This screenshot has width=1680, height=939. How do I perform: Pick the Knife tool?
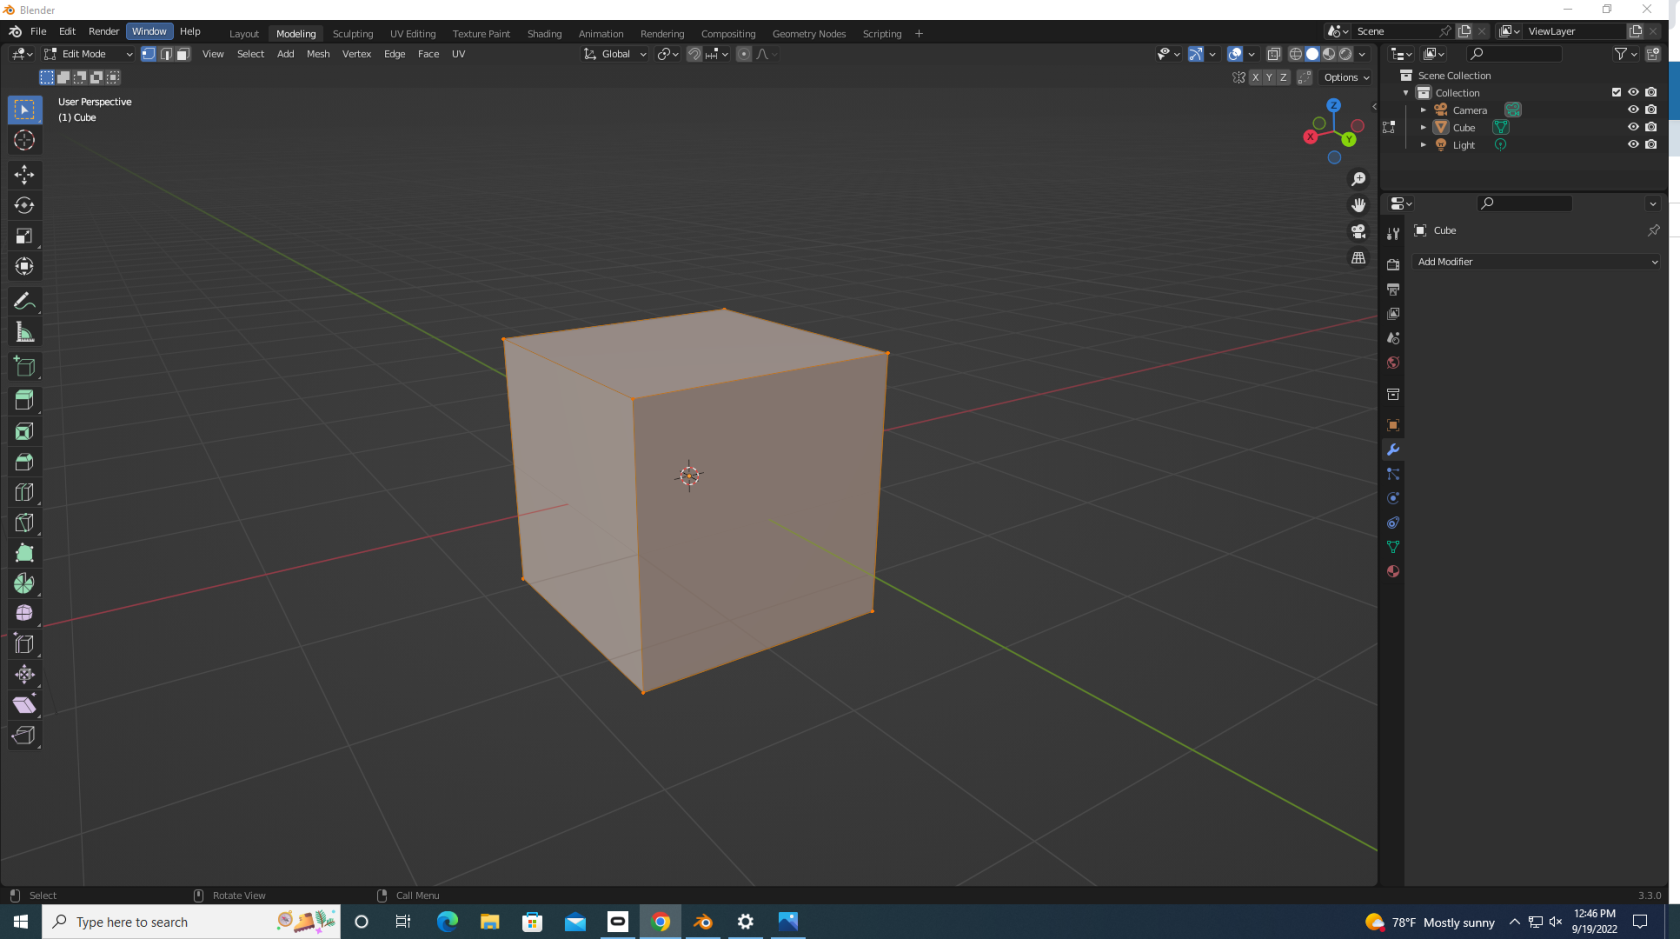(x=24, y=523)
